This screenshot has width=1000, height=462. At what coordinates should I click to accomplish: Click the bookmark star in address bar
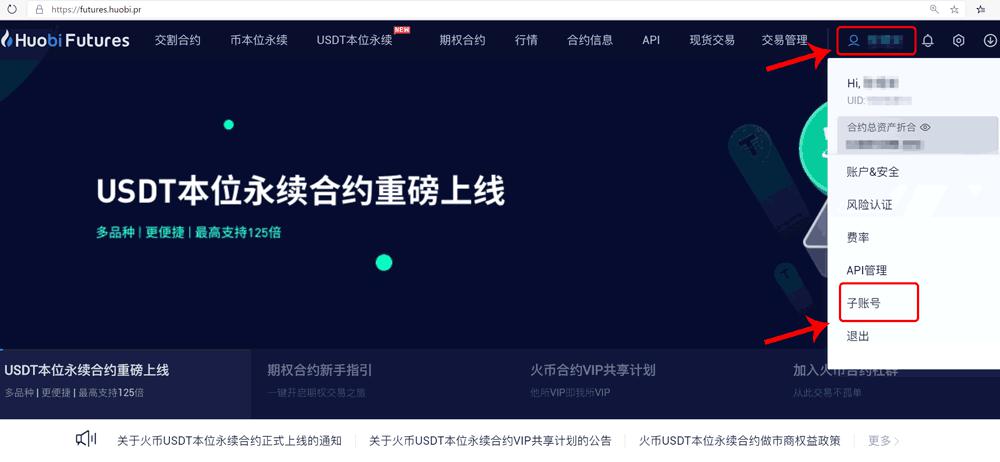point(954,9)
